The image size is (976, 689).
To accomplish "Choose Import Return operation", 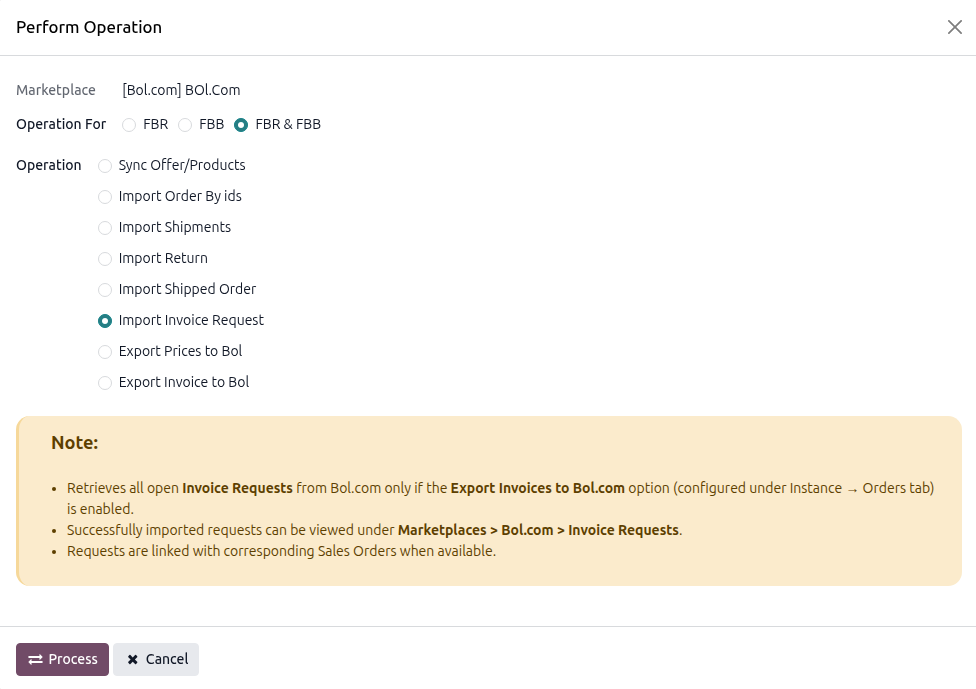I will point(105,259).
